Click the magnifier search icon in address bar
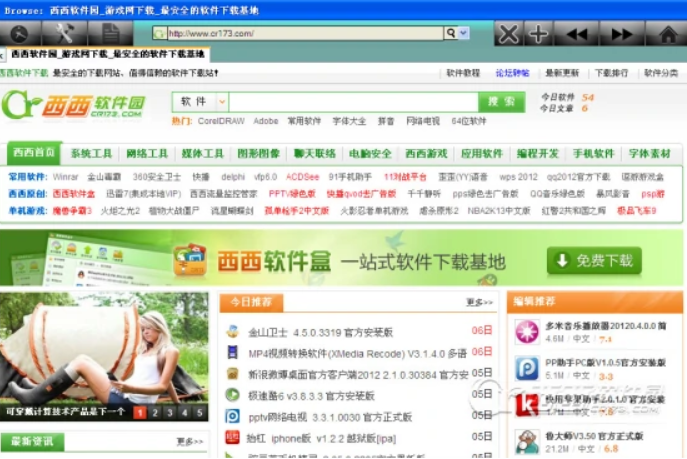Screen dimensions: 687x459 click(x=450, y=33)
